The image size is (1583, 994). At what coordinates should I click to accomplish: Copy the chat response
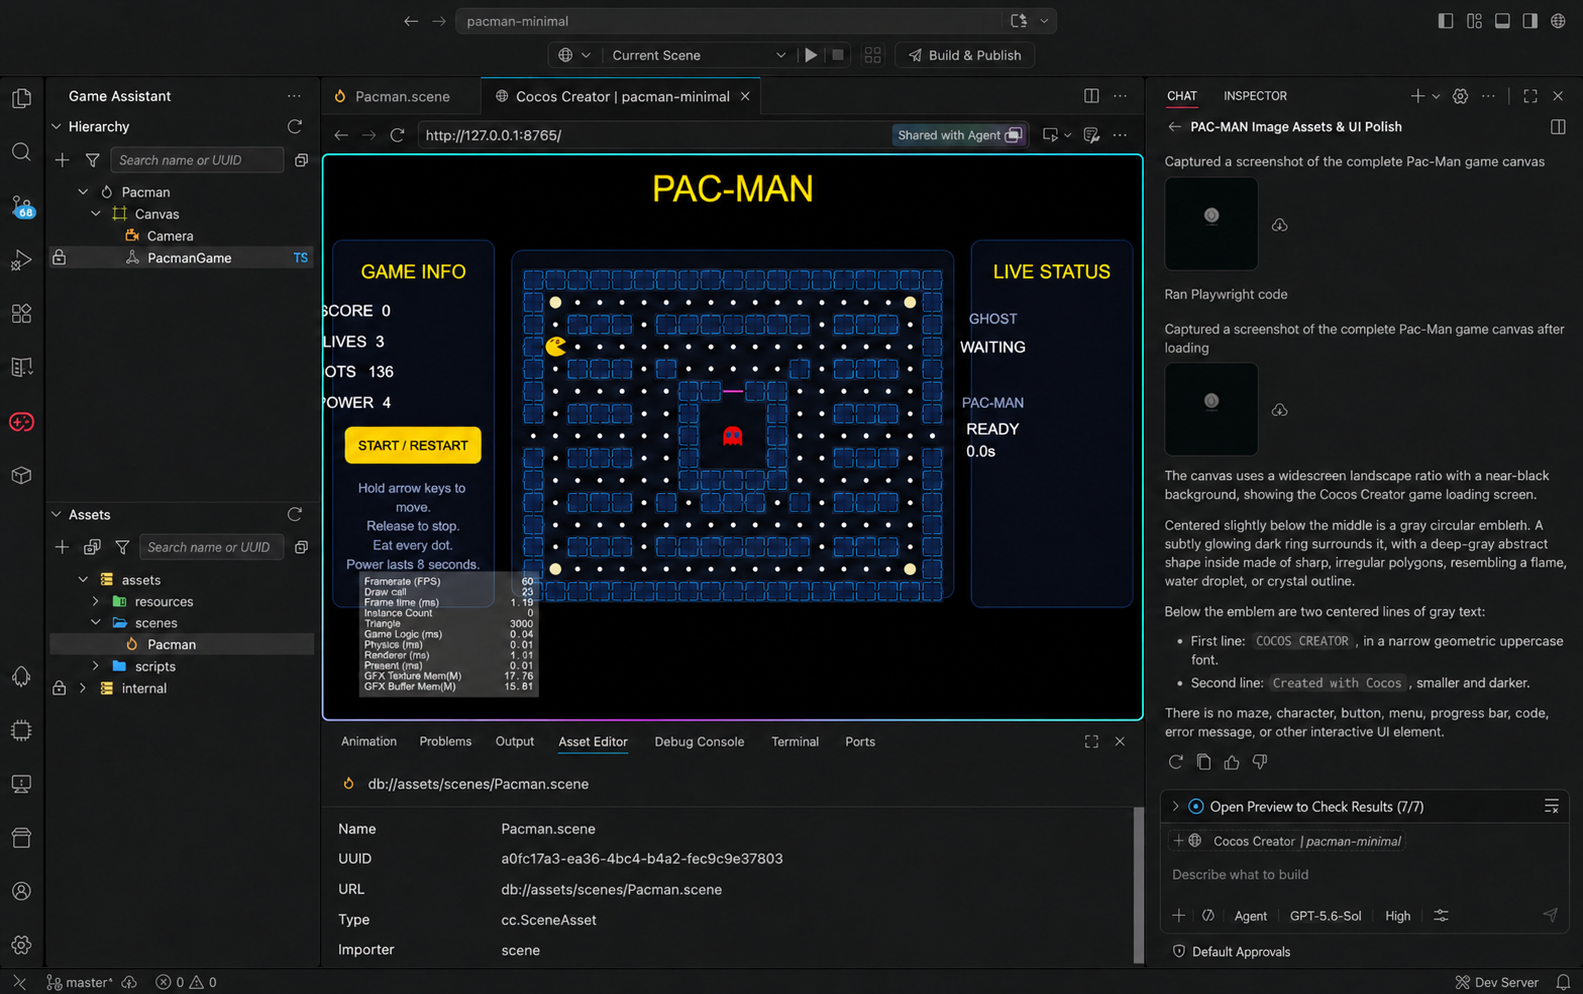click(1204, 762)
